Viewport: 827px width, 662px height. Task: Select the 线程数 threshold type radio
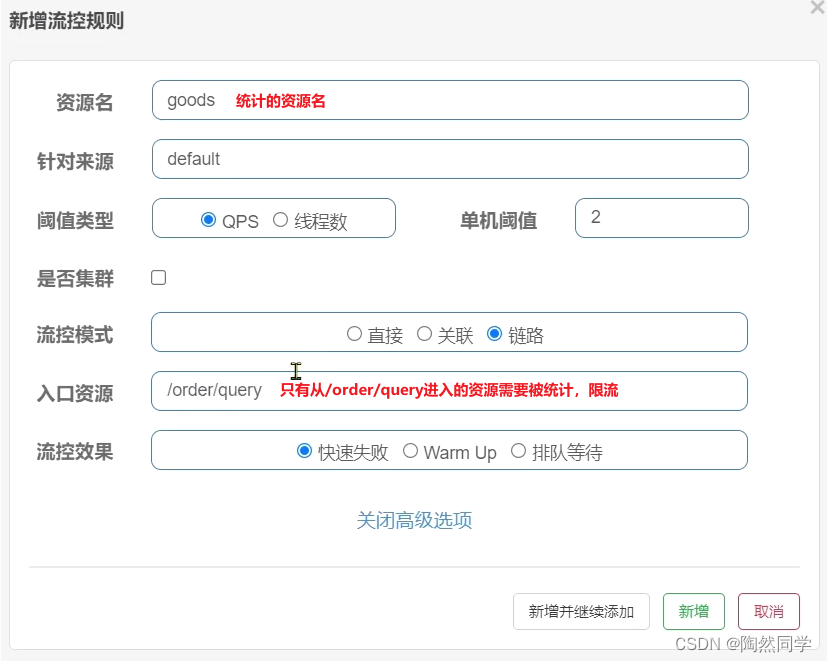click(x=280, y=219)
